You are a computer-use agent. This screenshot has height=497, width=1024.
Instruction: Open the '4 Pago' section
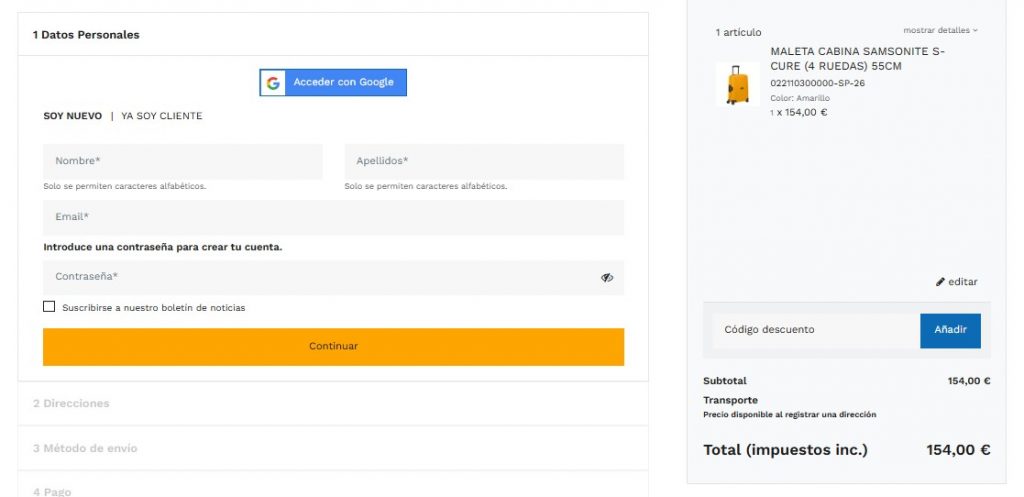pyautogui.click(x=52, y=490)
